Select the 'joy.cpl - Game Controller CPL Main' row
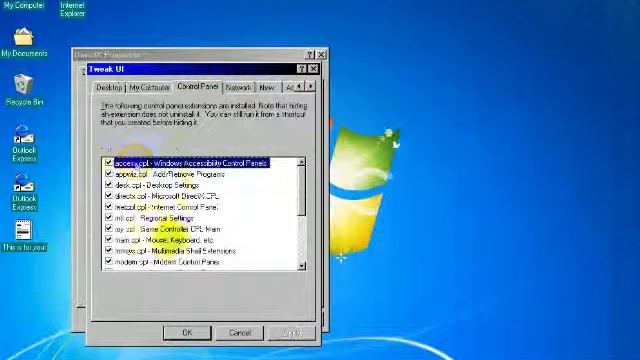 pos(167,229)
